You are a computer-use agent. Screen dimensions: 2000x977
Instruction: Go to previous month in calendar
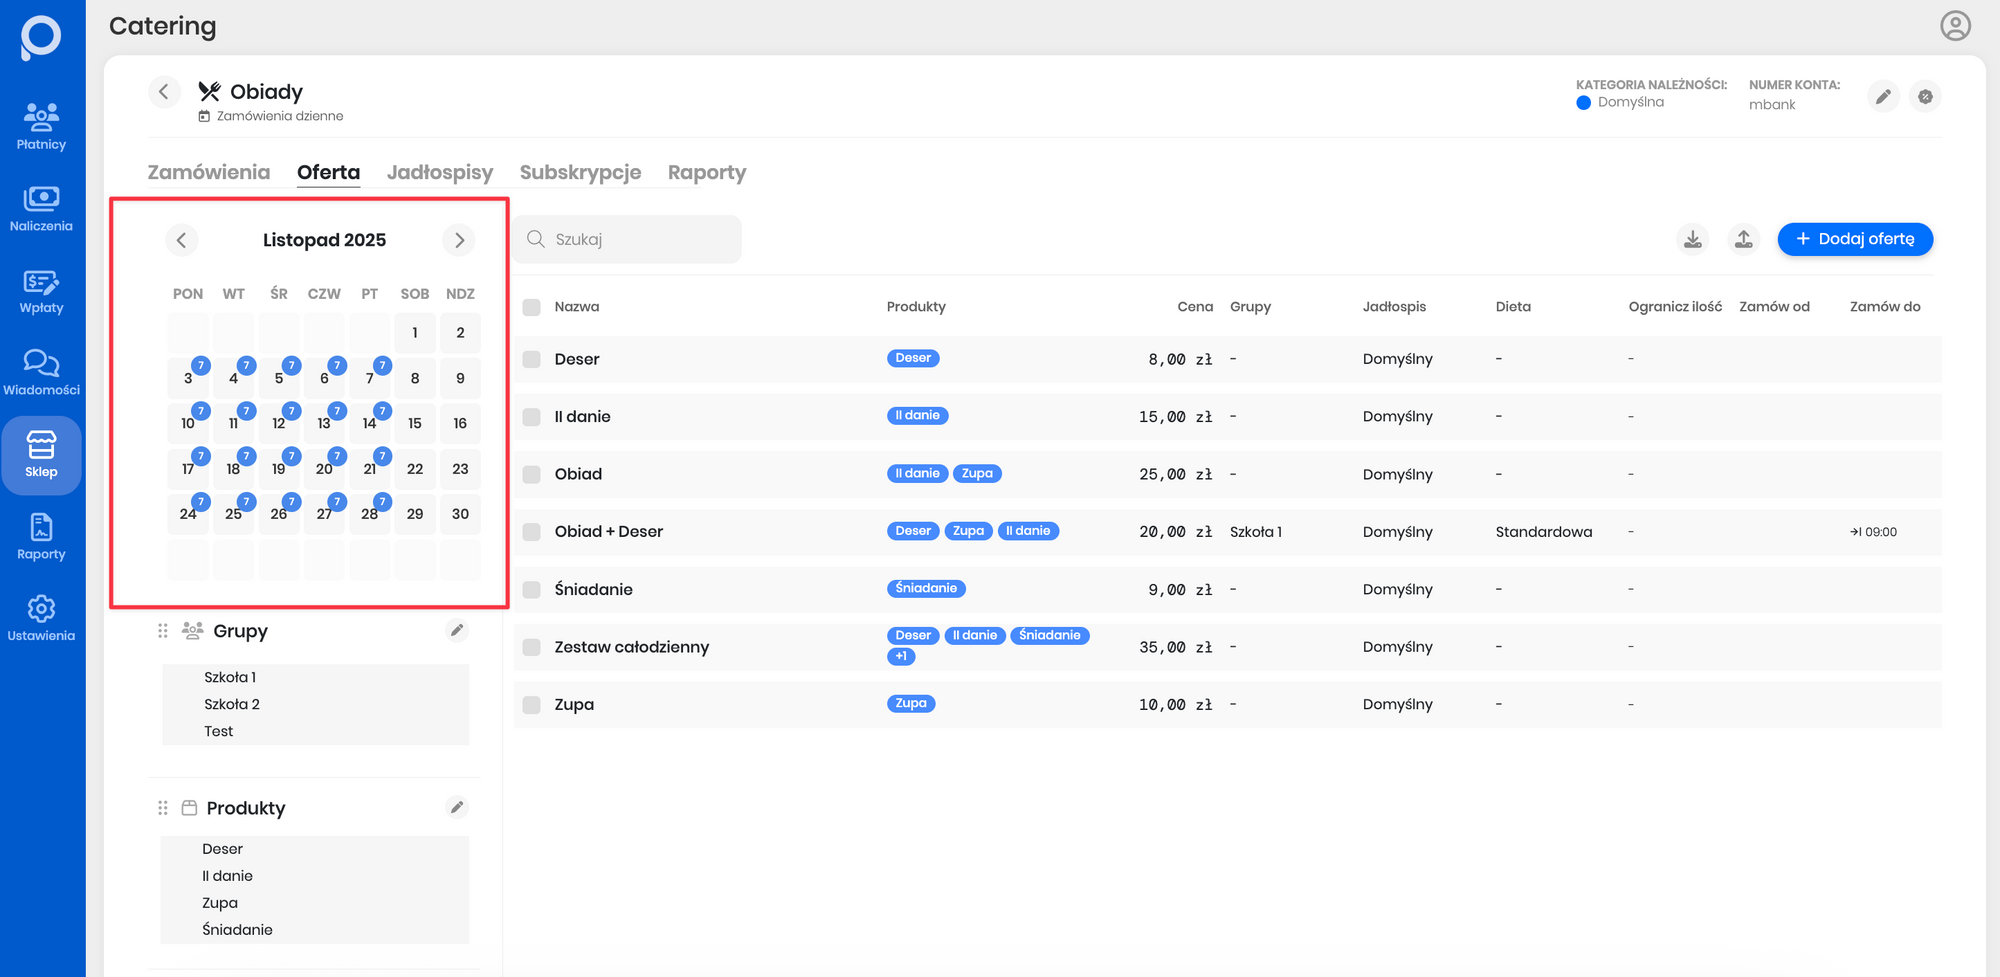pos(181,240)
